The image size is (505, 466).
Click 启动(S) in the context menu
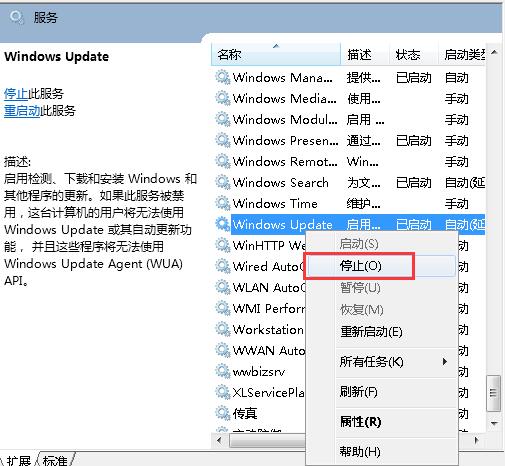tap(381, 244)
